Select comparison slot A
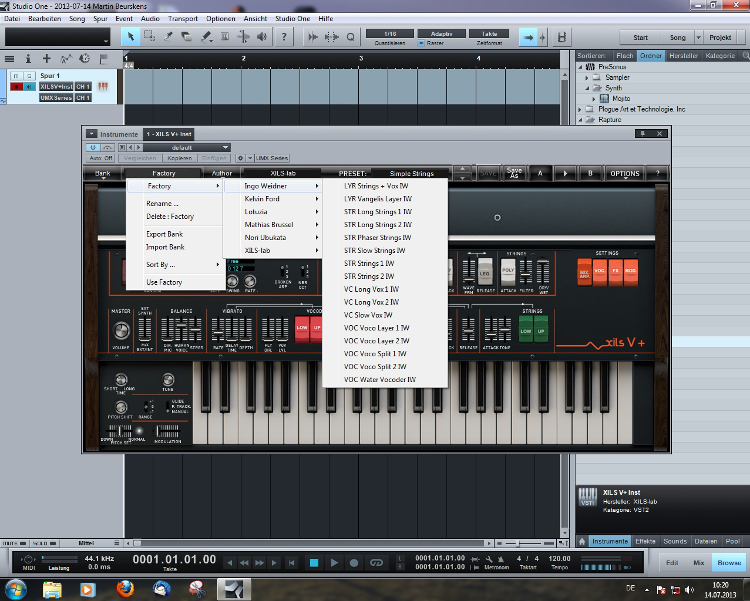750x601 pixels. point(540,173)
